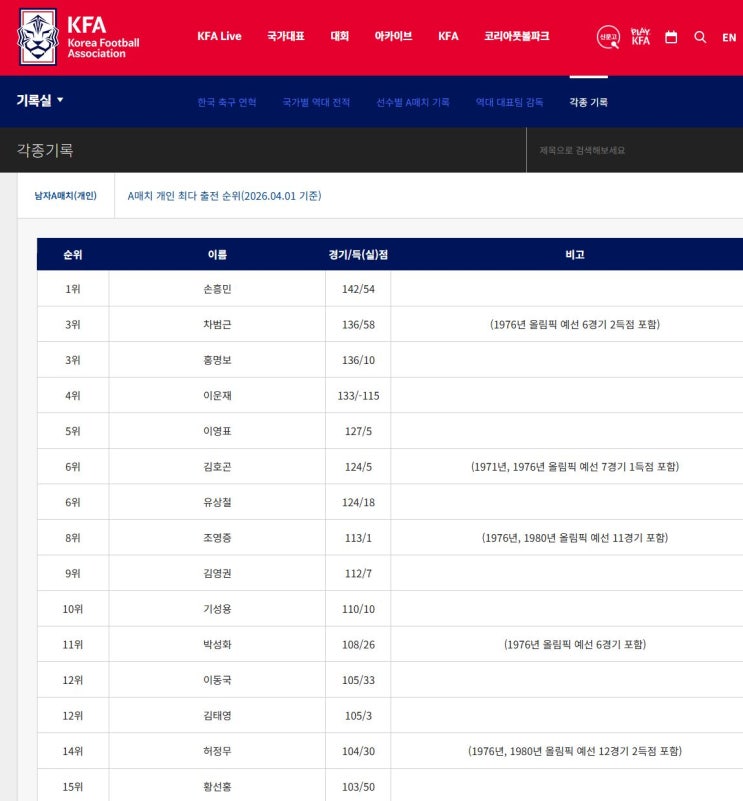Viewport: 743px width, 801px height.
Task: Select player name 박성화
Action: point(217,644)
